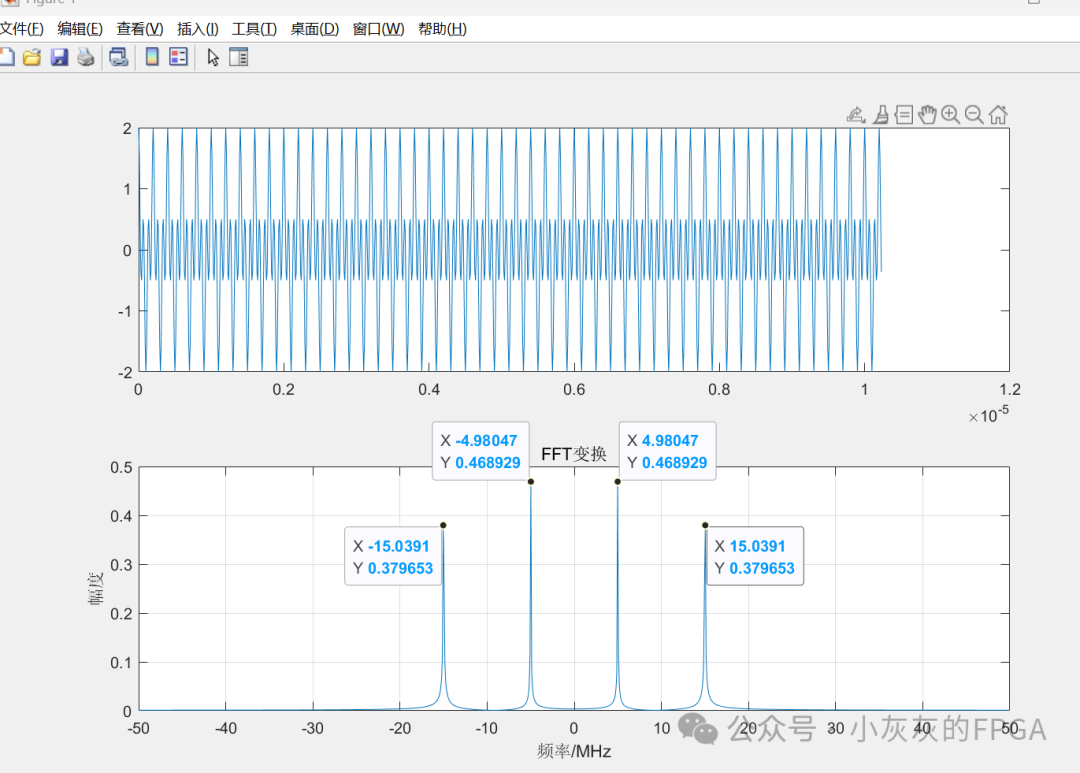Viewport: 1080px width, 773px height.
Task: Click the 'FFT变换' plot title
Action: coord(574,454)
